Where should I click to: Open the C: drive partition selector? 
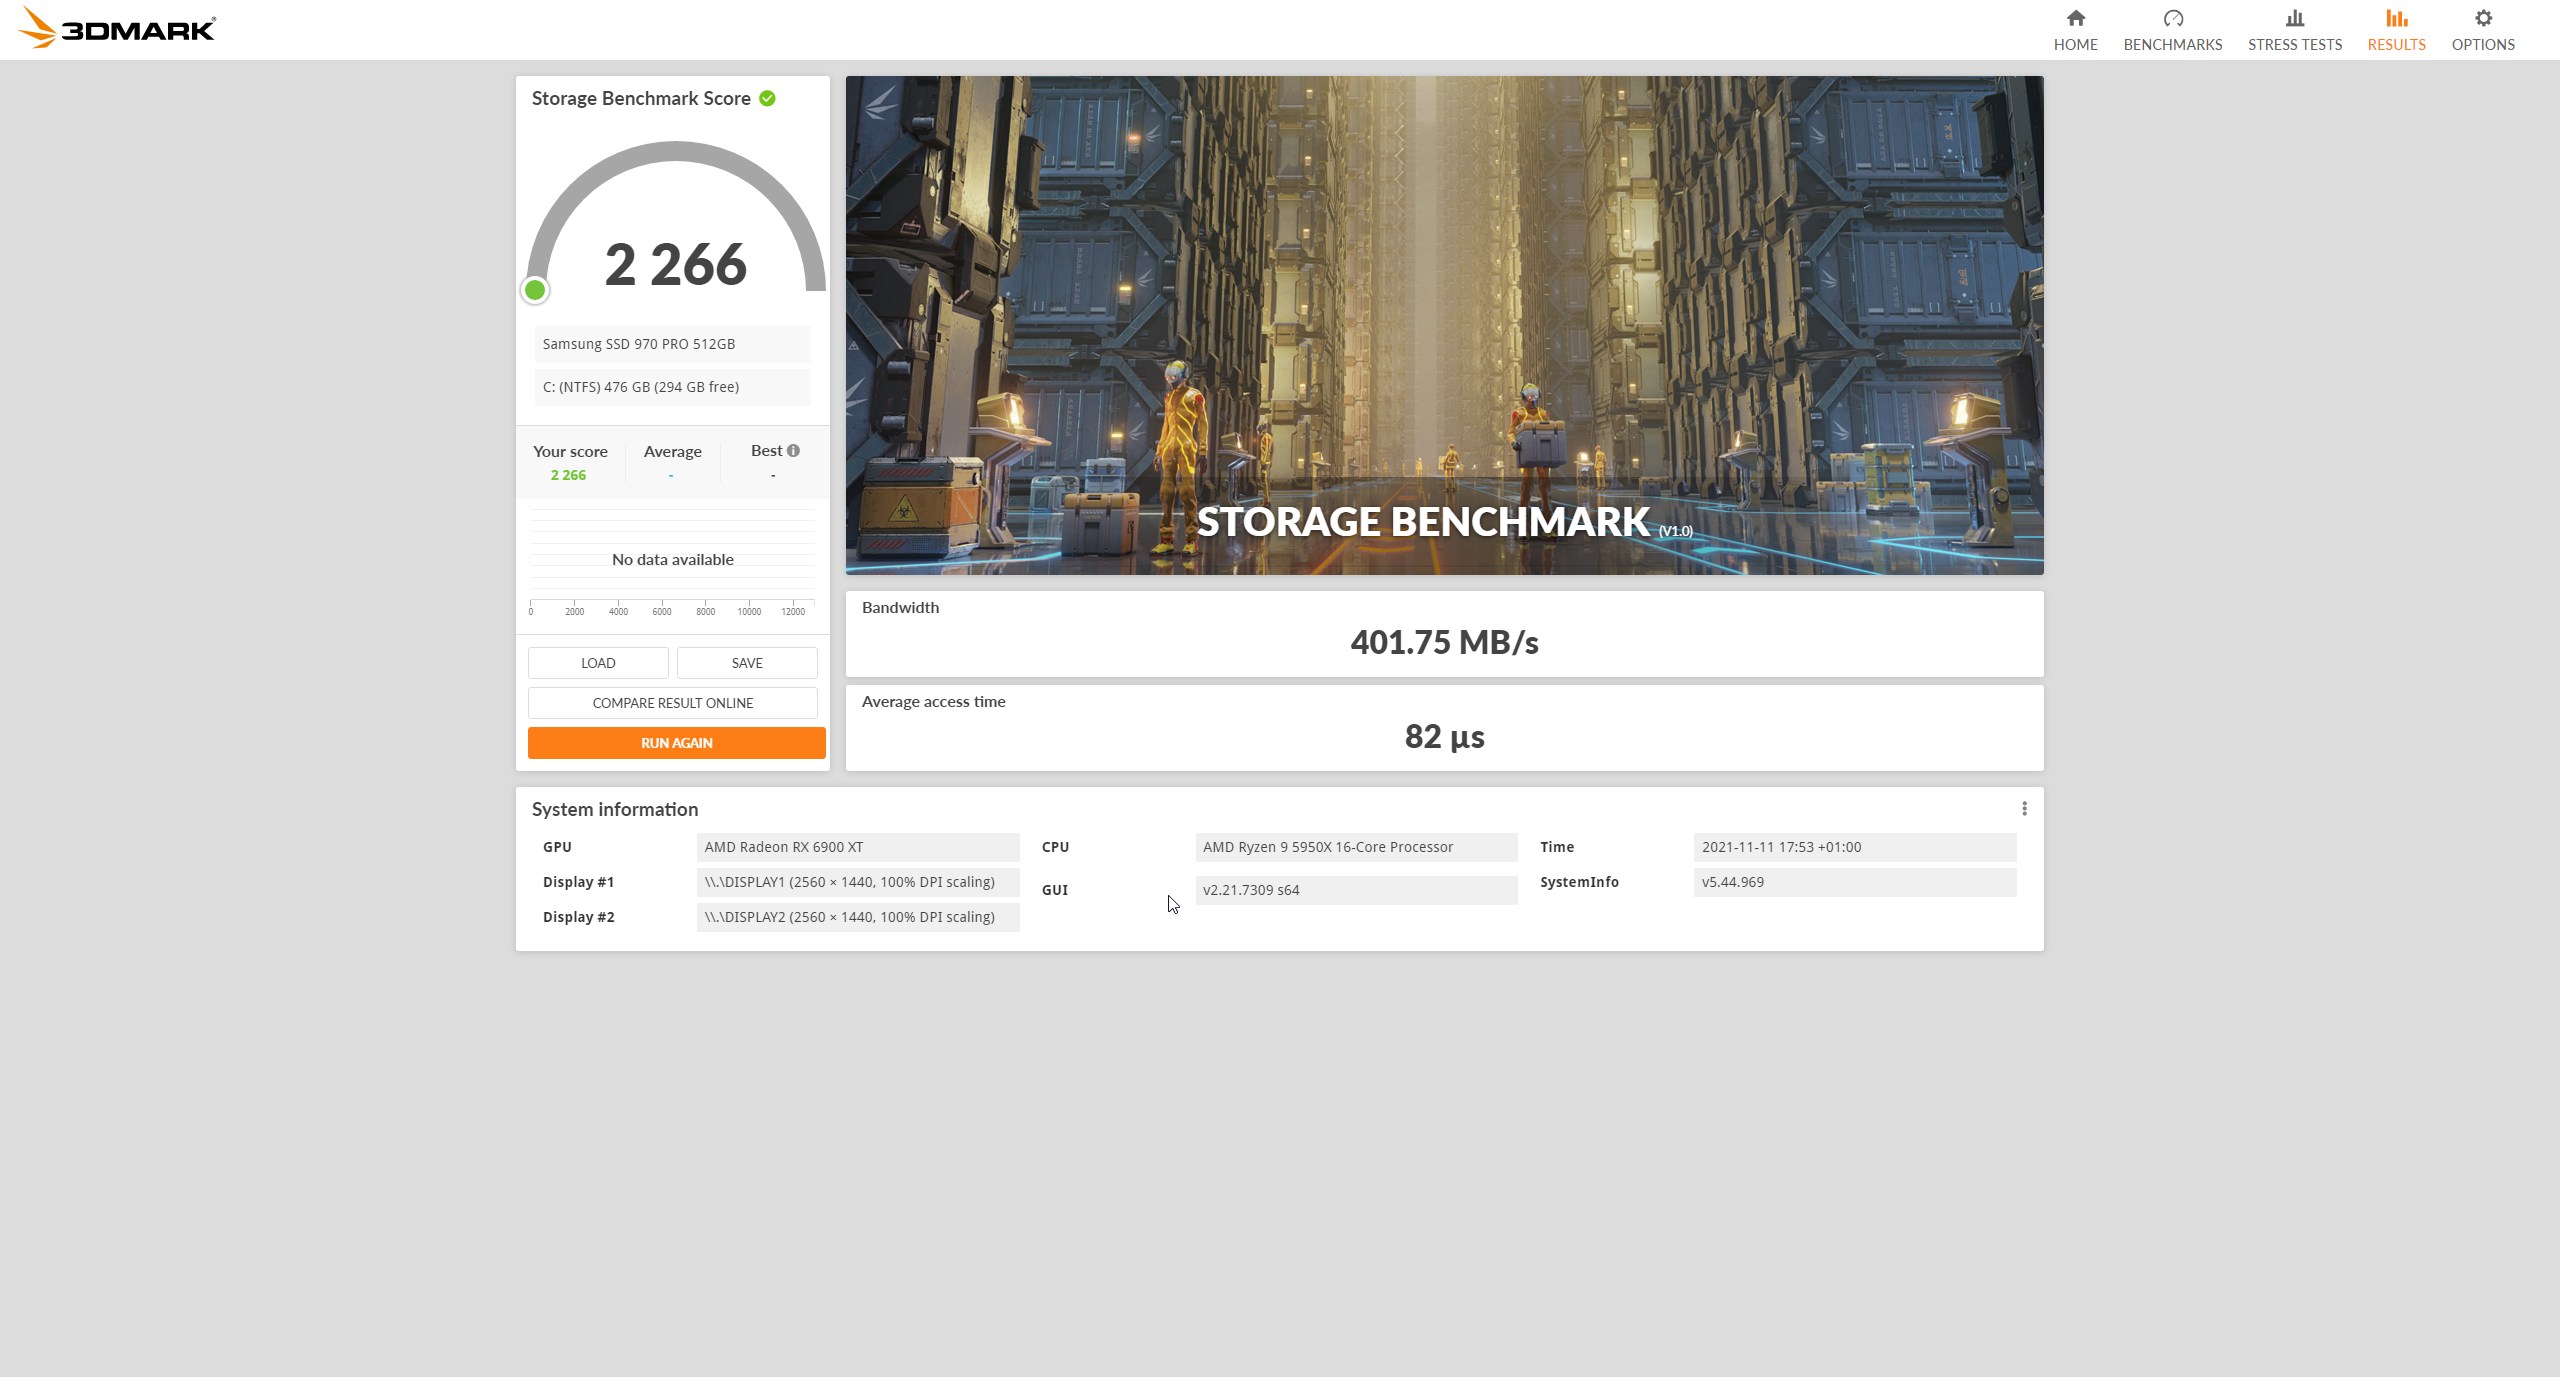coord(672,386)
